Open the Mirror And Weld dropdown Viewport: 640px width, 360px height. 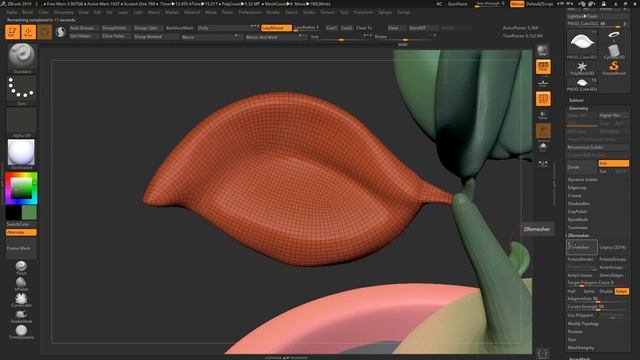pyautogui.click(x=276, y=37)
